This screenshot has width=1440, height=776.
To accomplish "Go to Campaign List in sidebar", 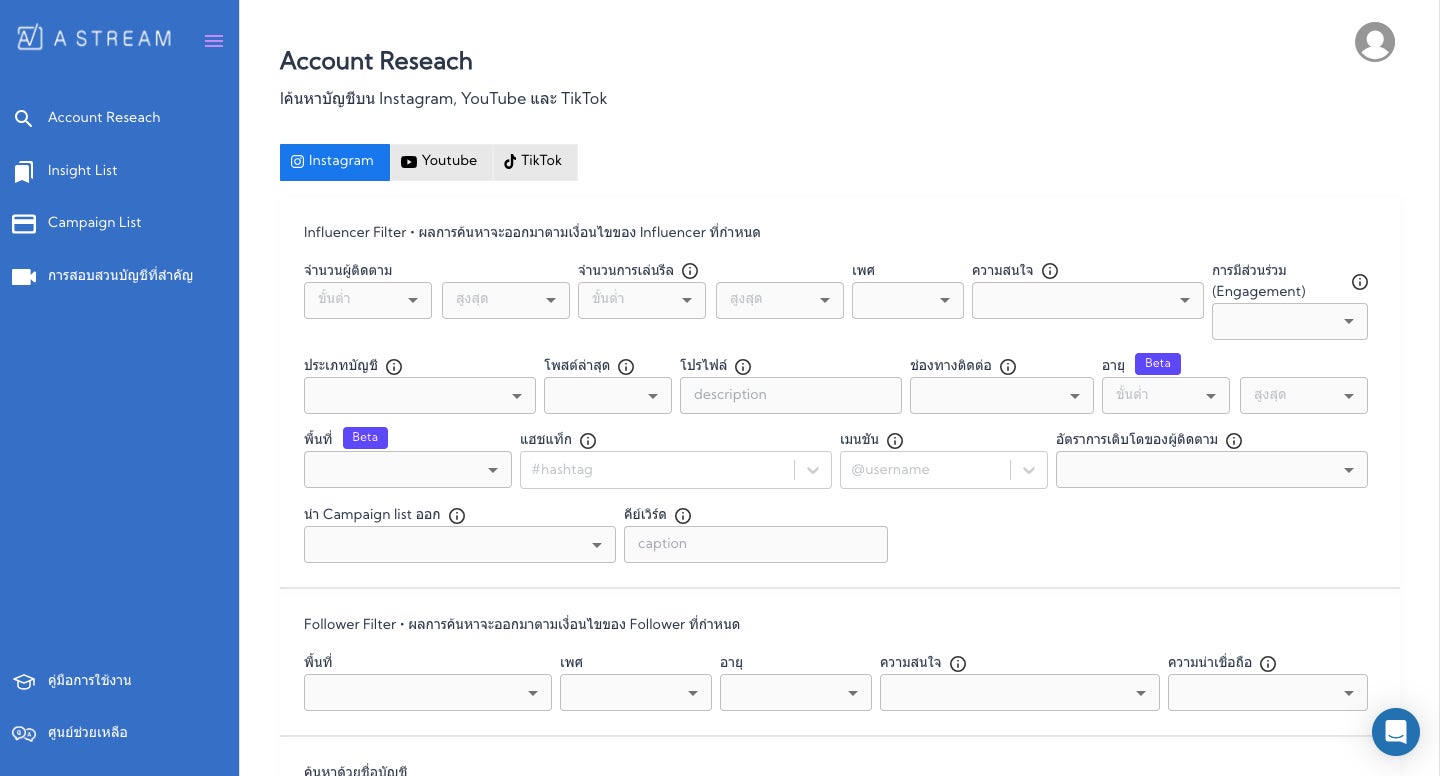I will point(94,223).
